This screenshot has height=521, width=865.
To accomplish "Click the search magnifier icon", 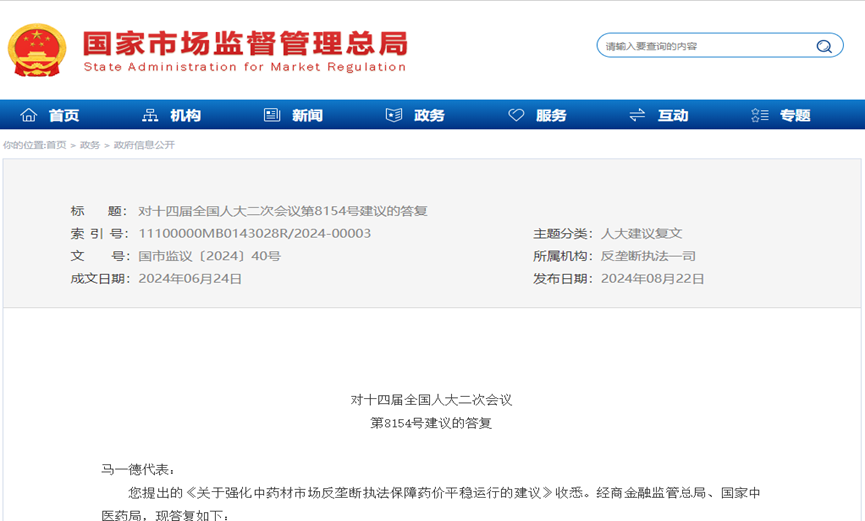I will coord(824,46).
